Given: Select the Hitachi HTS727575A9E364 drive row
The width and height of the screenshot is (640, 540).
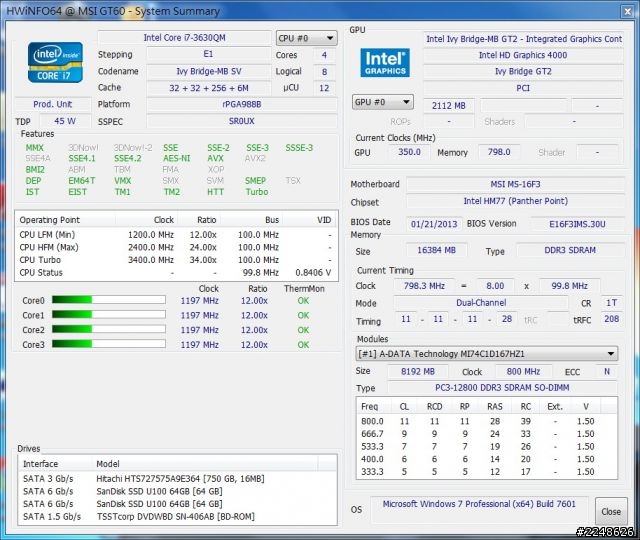Looking at the screenshot, I should click(178, 478).
